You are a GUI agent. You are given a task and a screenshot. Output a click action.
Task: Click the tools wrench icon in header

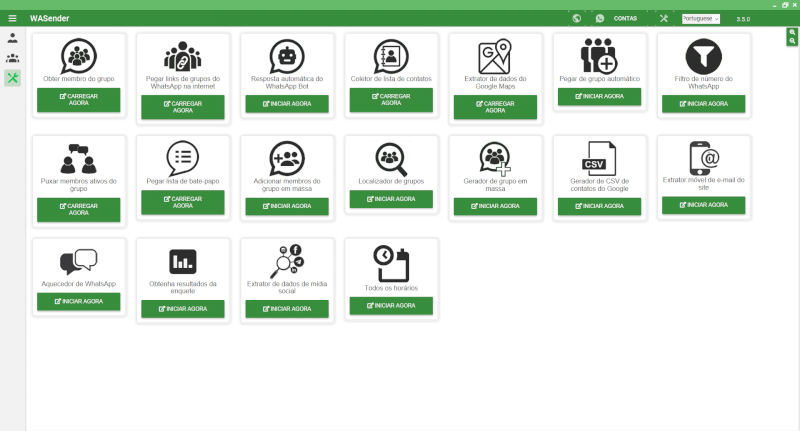coord(663,18)
